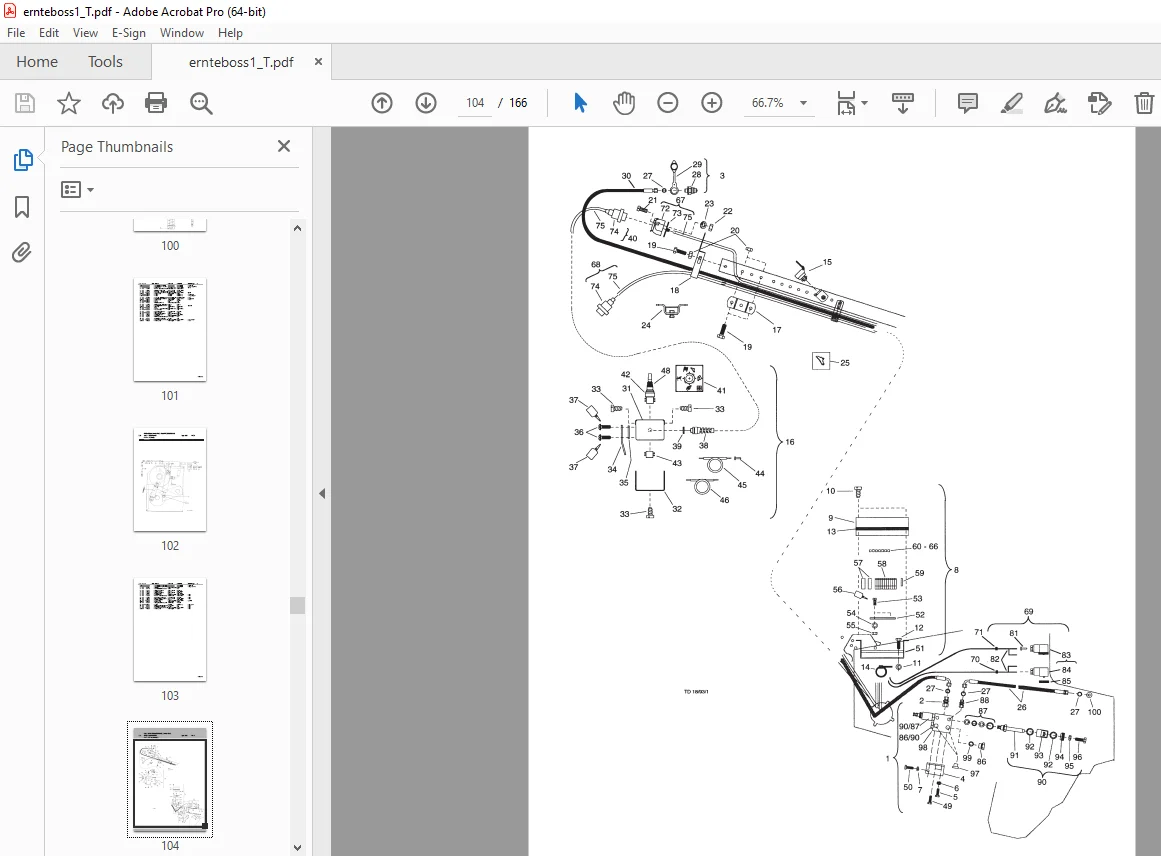Open the Help menu
The image size is (1161, 856).
pyautogui.click(x=230, y=33)
